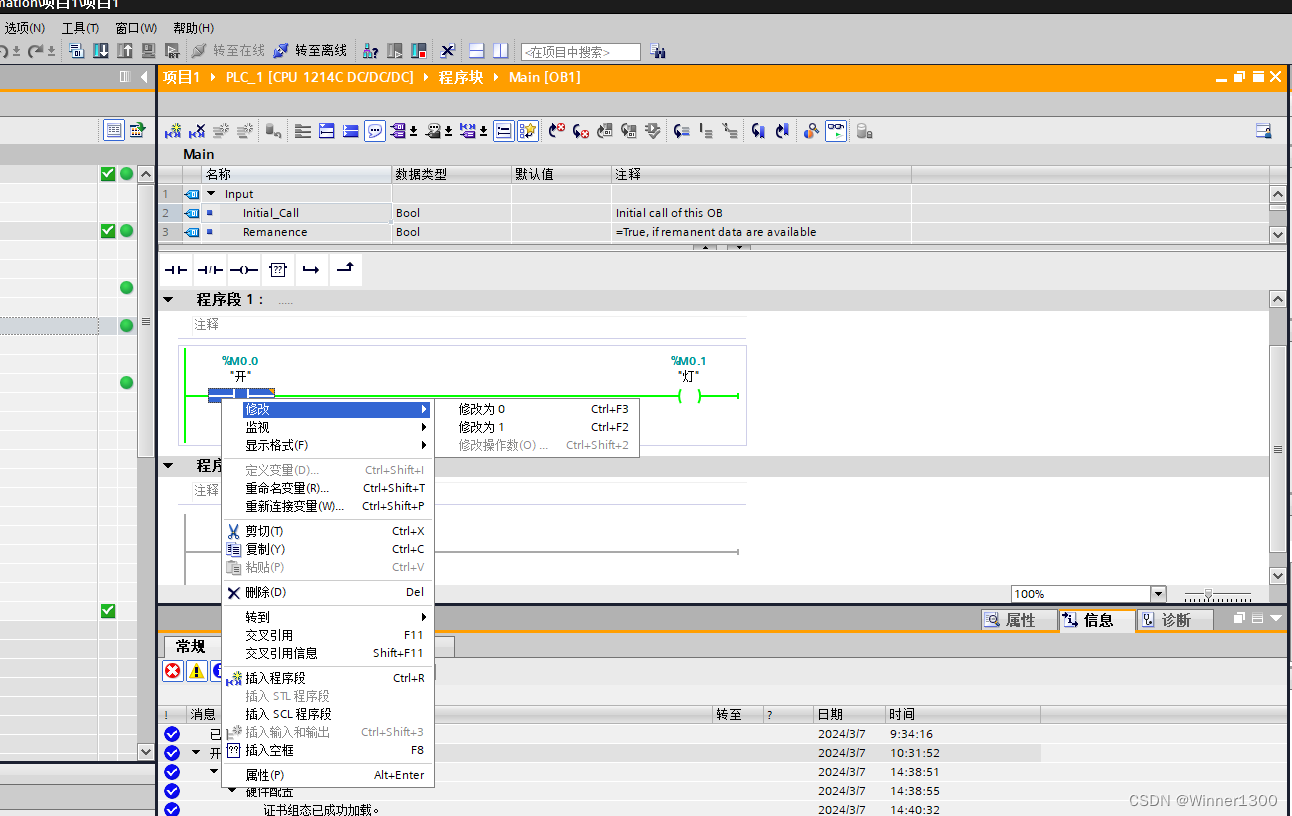The width and height of the screenshot is (1292, 816).
Task: Select 修改为 0 from submenu
Action: tap(535, 409)
